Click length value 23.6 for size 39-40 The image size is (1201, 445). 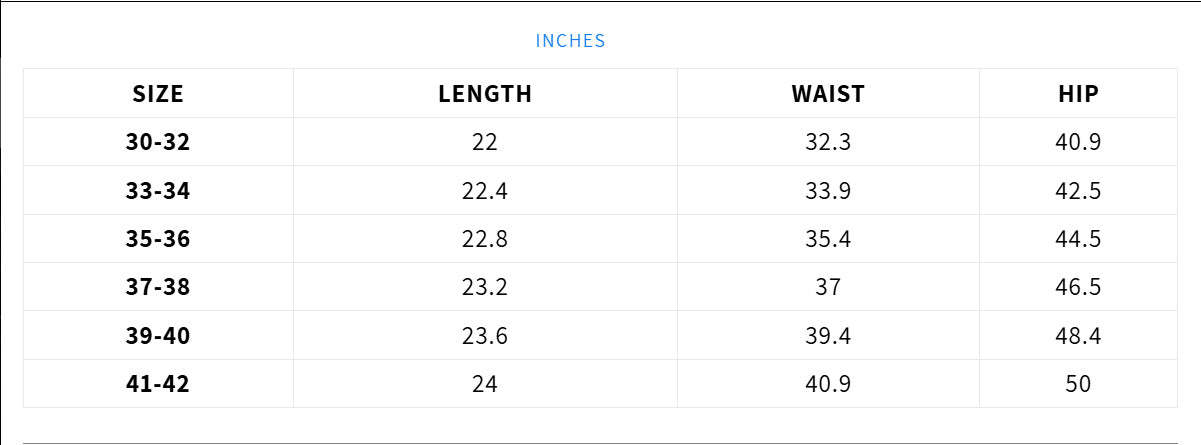(485, 336)
